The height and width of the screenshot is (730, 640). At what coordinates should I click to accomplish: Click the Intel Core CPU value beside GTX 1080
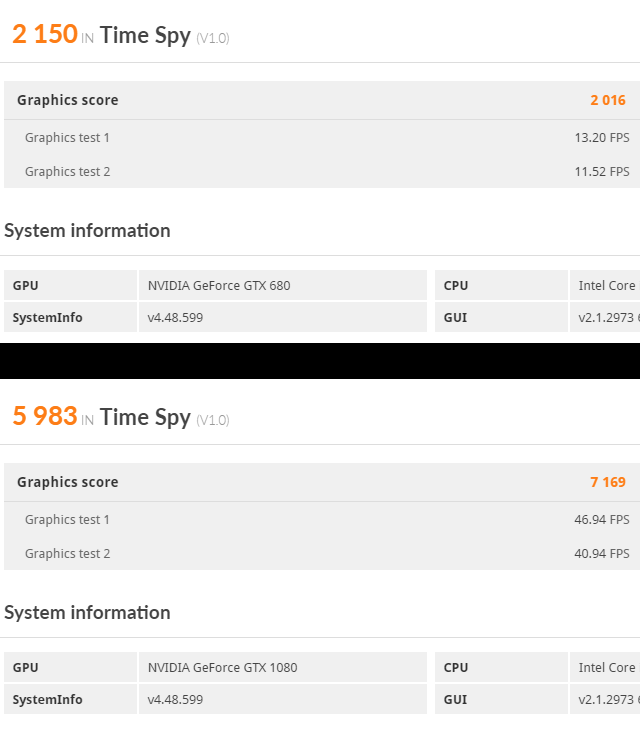pyautogui.click(x=607, y=667)
